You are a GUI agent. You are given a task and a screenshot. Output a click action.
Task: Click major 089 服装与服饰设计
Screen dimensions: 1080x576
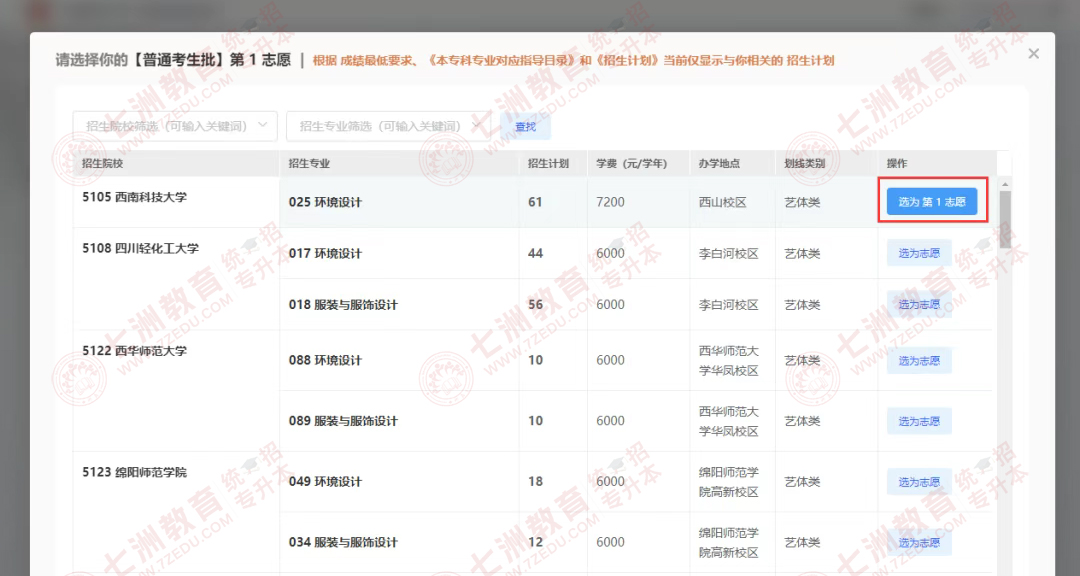click(x=343, y=421)
